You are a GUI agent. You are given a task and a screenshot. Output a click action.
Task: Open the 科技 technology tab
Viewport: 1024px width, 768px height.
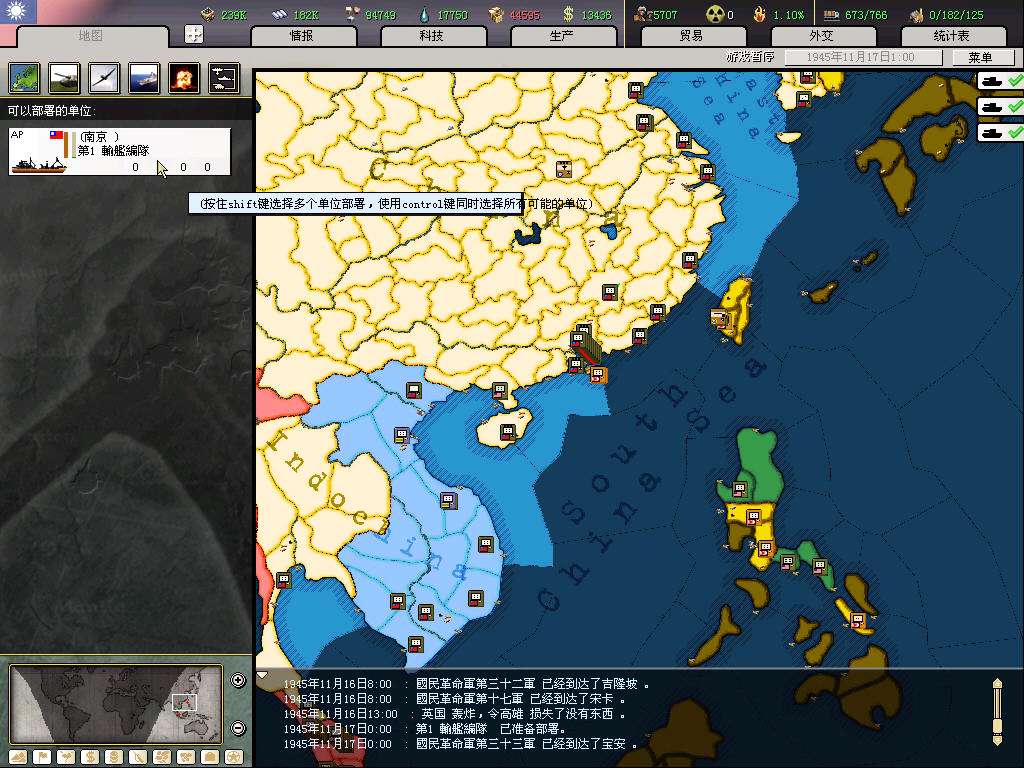coord(432,36)
